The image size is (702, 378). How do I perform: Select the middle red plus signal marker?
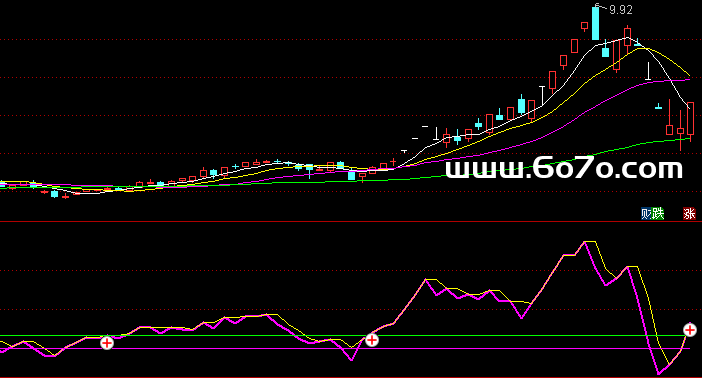click(x=372, y=340)
